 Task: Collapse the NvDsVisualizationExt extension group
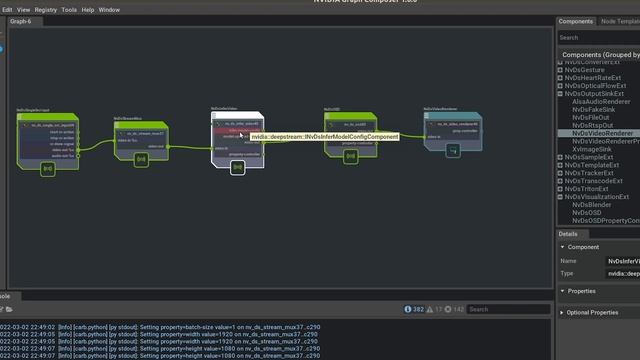click(560, 197)
